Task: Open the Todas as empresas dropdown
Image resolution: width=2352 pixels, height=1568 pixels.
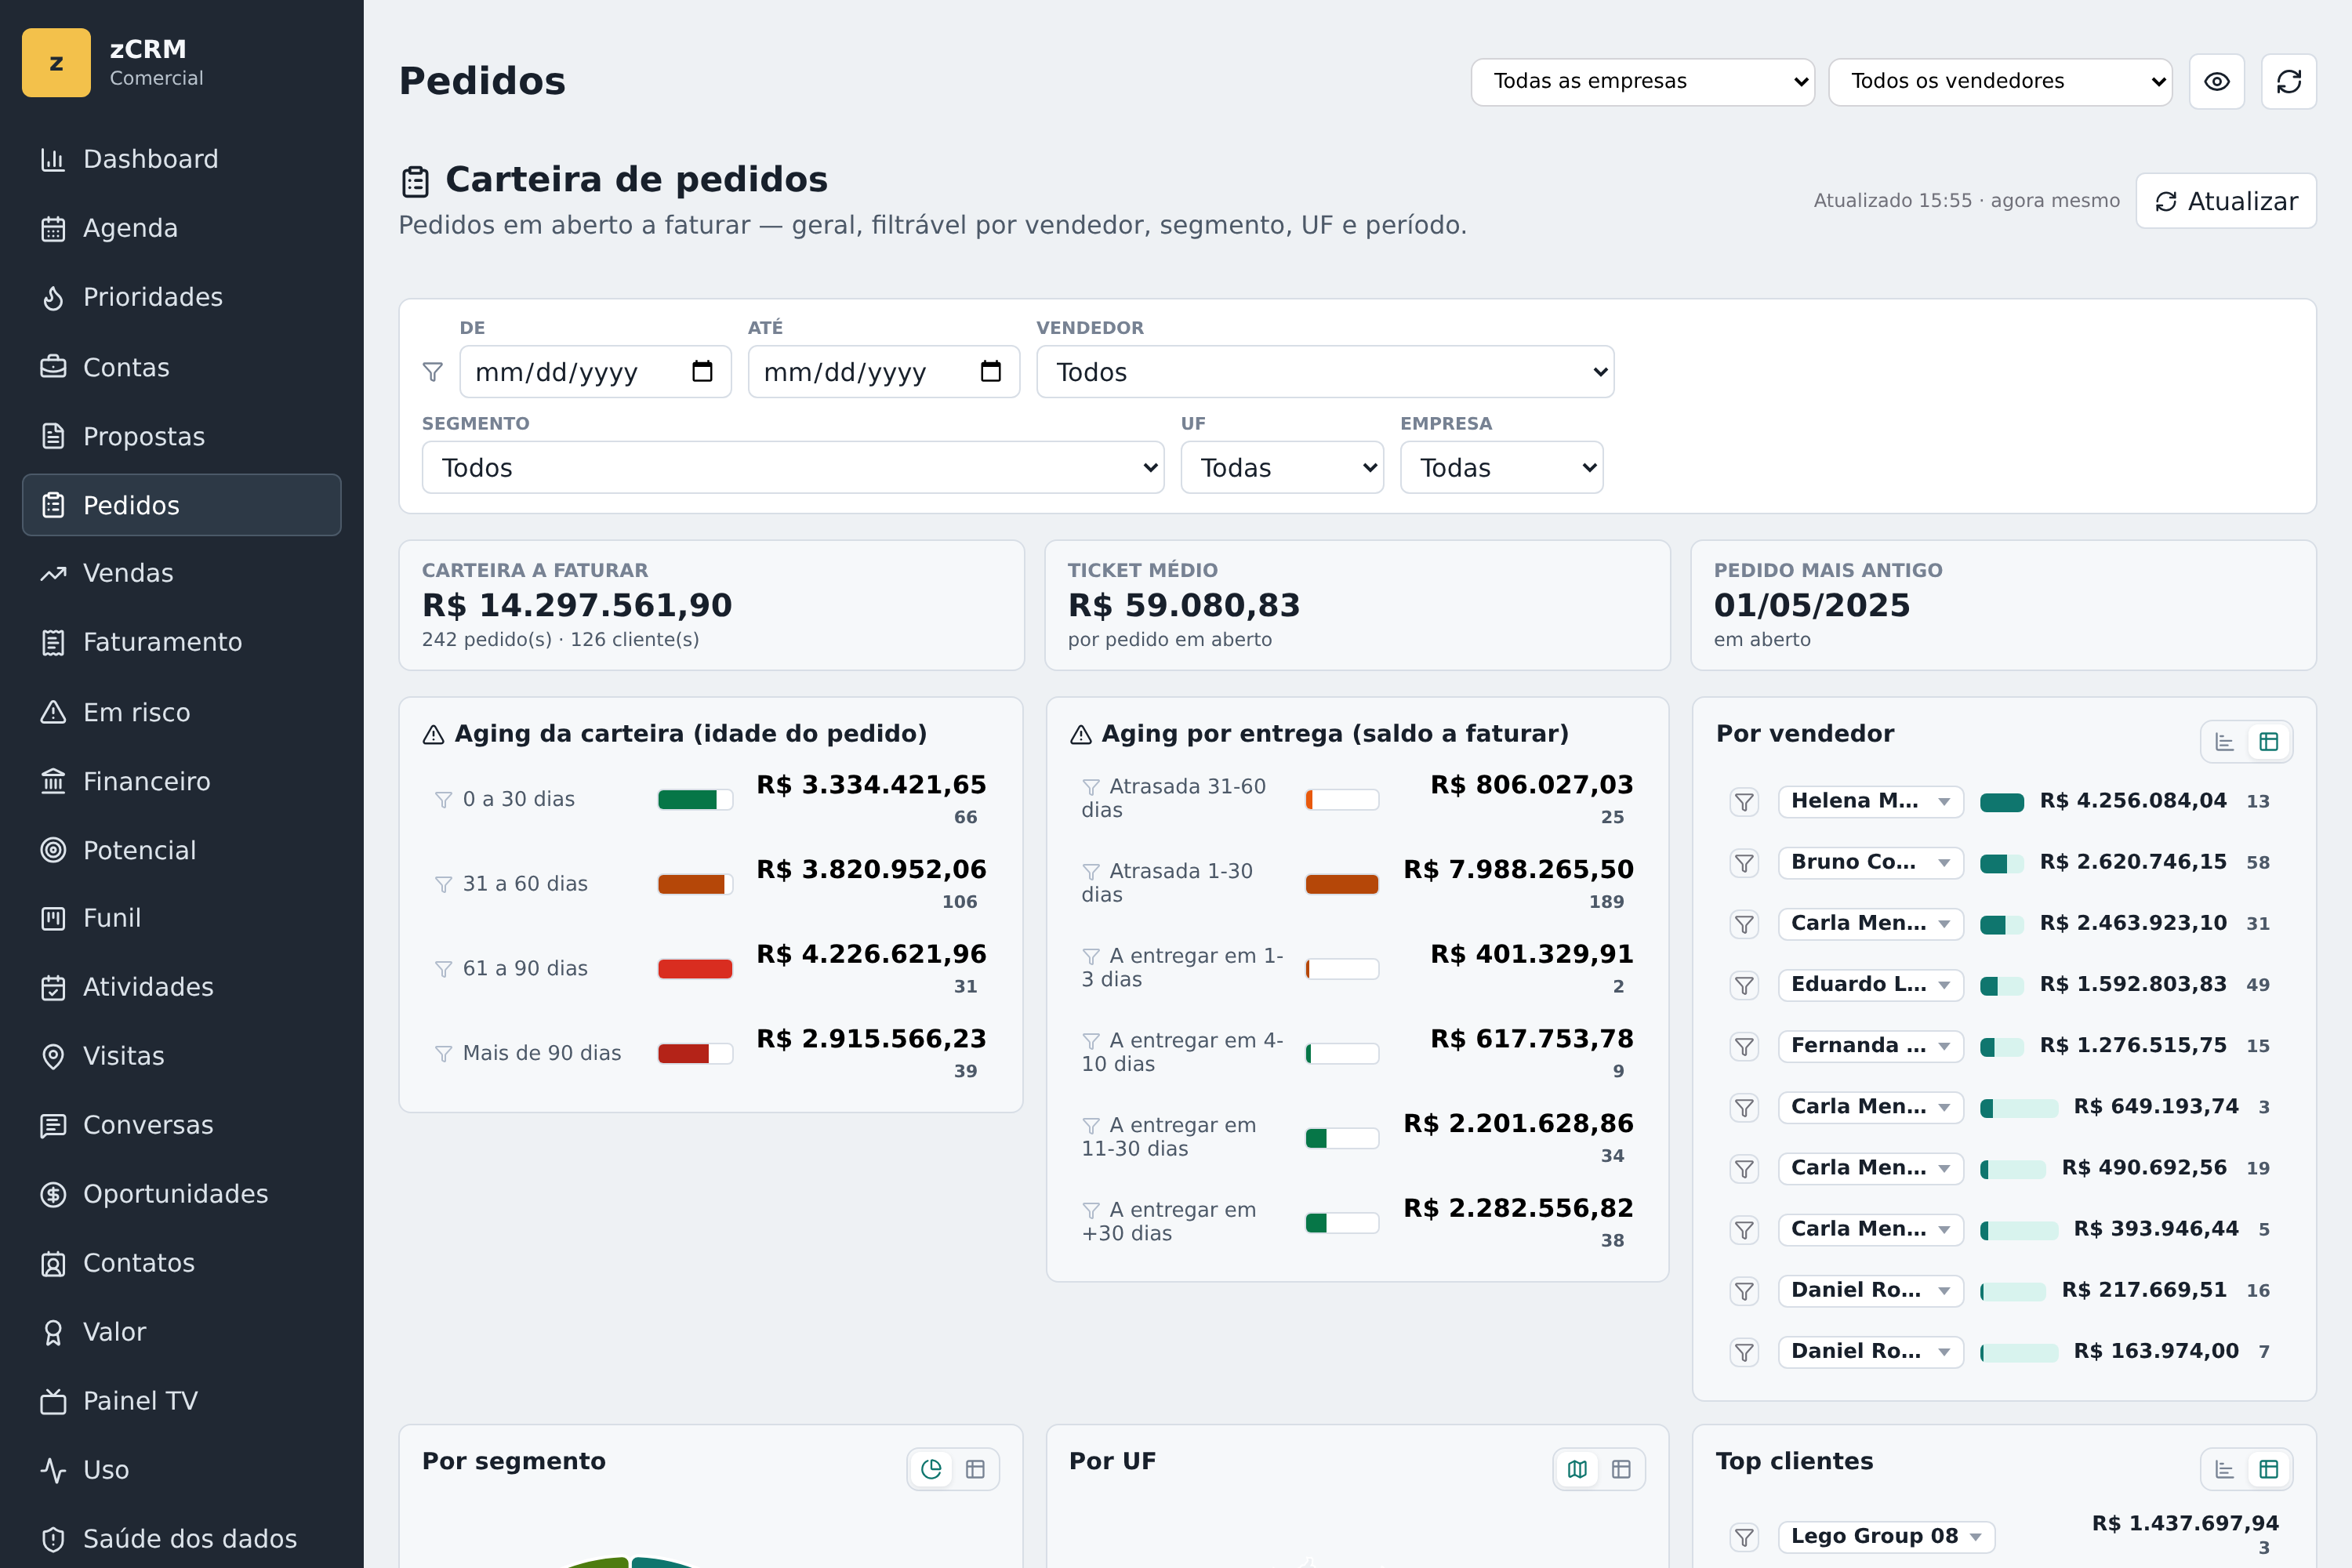Action: click(1642, 81)
